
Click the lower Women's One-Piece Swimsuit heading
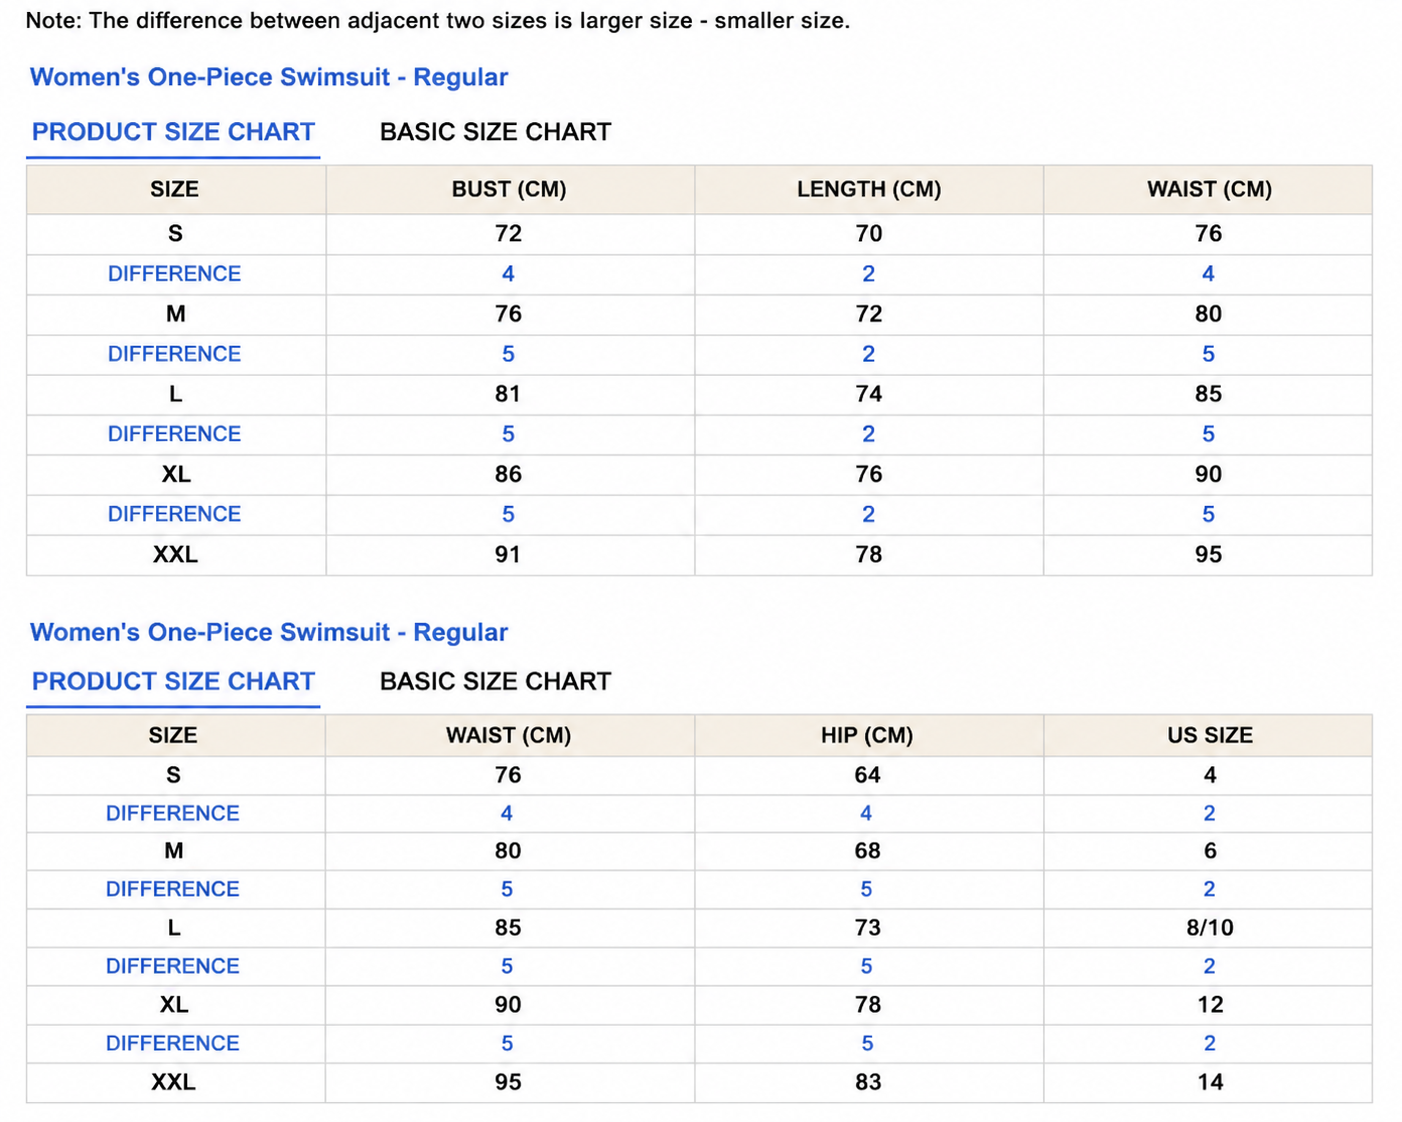pyautogui.click(x=269, y=632)
